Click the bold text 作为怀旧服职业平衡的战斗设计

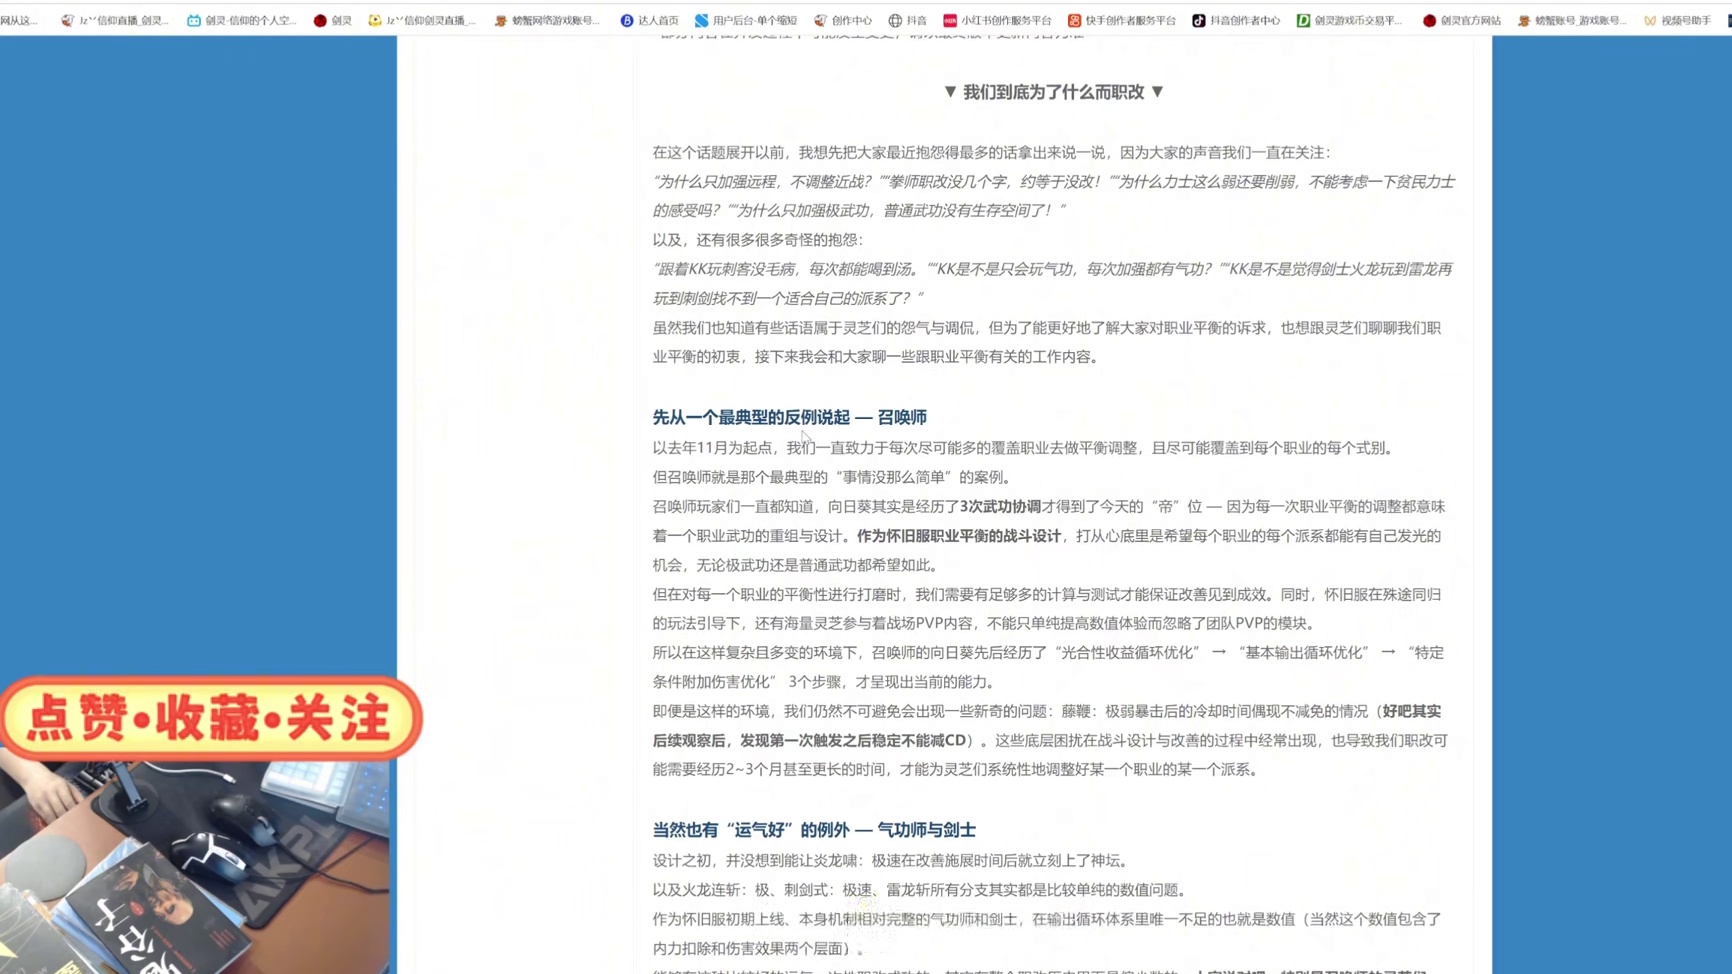(x=958, y=536)
